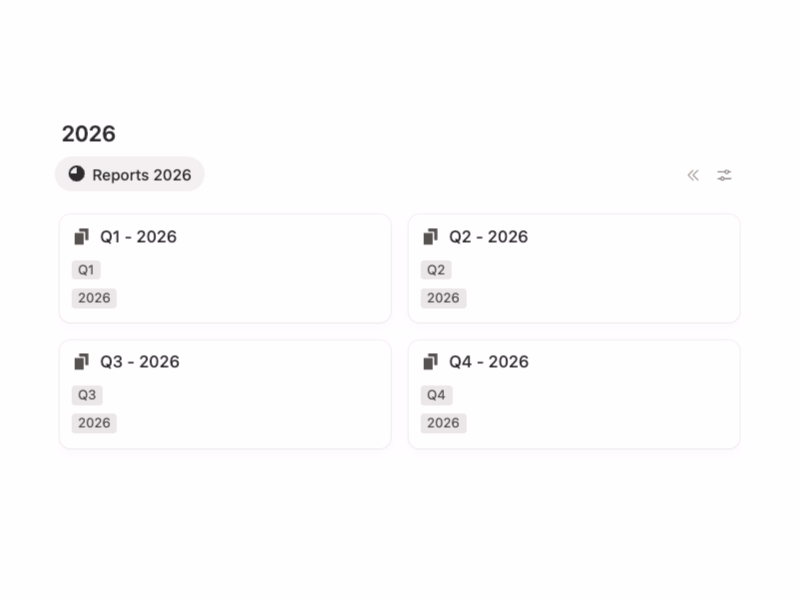
Task: Click the page icon on Q1 - 2026 card
Action: [82, 237]
